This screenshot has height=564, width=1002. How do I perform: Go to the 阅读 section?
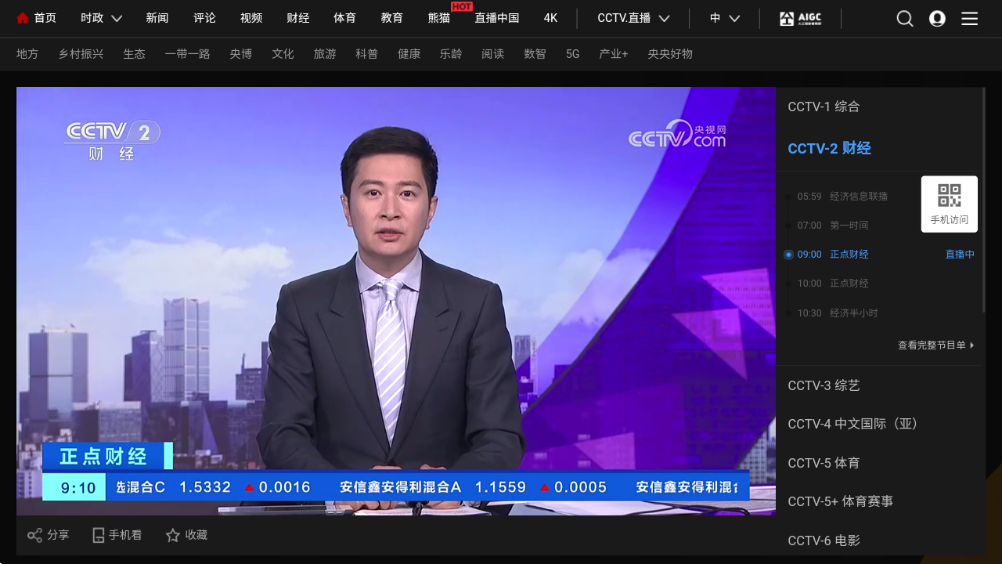[x=493, y=54]
